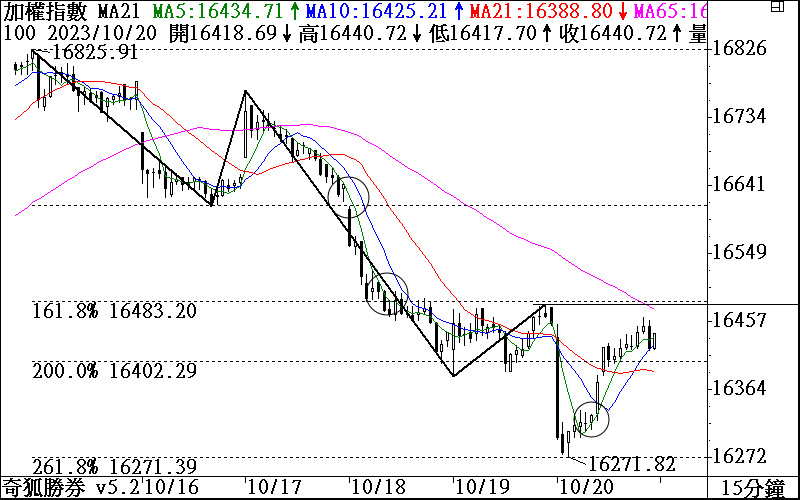Screen dimensions: 800x500
Task: Select the 開16418.69 open price
Action: point(223,34)
